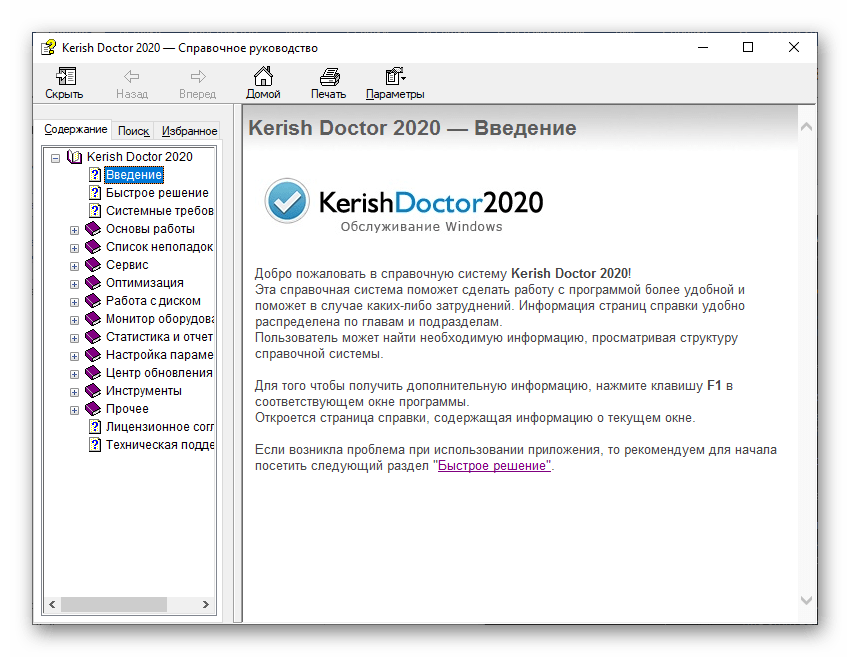Click the purple book icon beside Работа с диском
This screenshot has height=657, width=850.
93,301
